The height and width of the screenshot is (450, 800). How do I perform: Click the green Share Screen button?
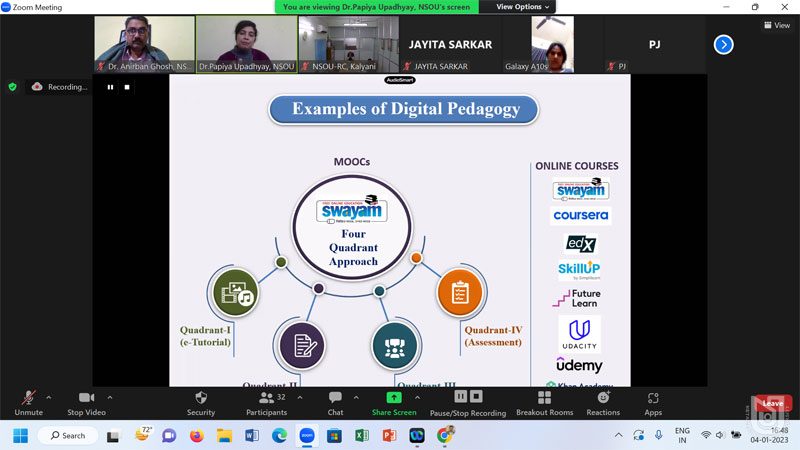coord(394,403)
